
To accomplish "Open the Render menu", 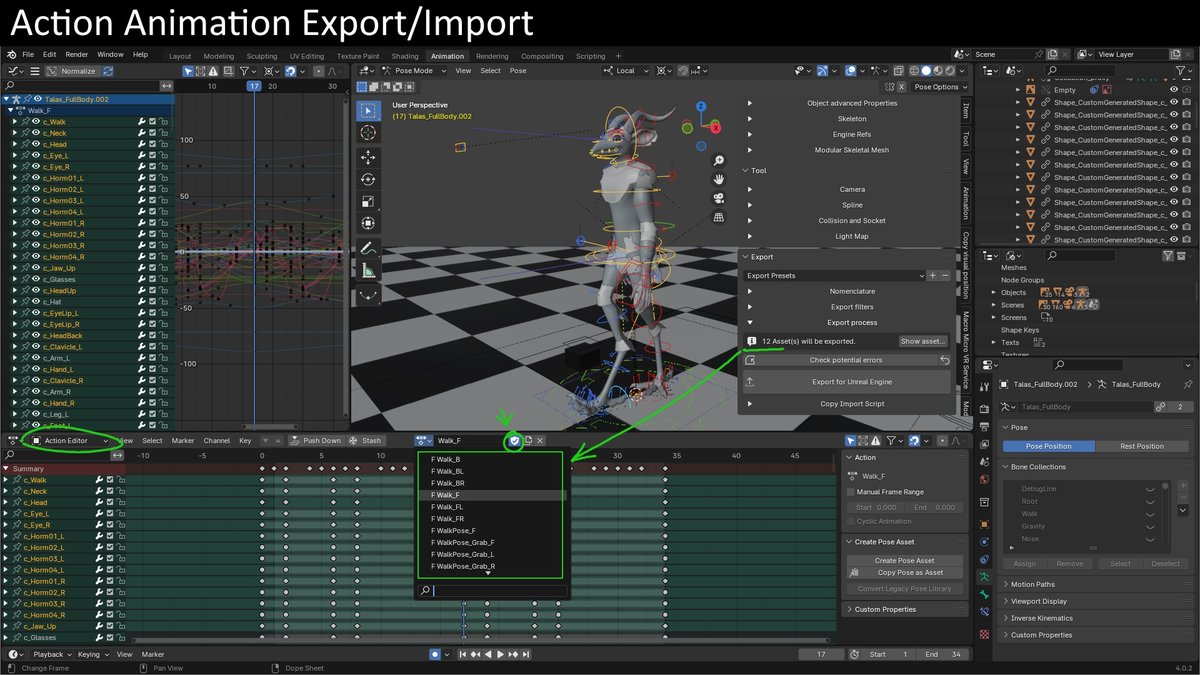I will coord(77,54).
